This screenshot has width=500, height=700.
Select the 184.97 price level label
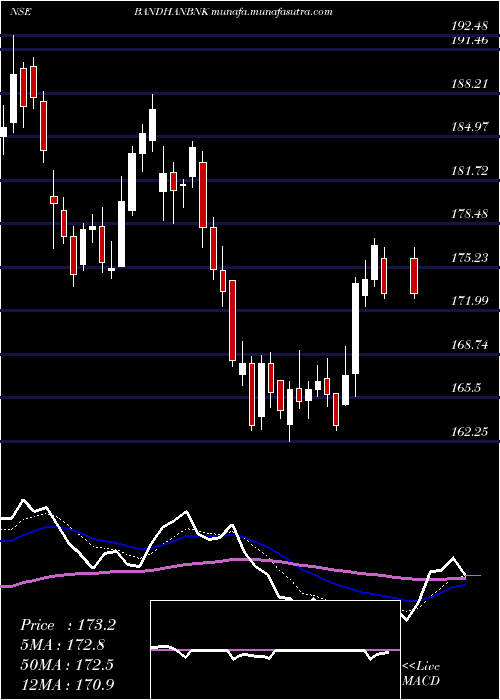pos(469,127)
